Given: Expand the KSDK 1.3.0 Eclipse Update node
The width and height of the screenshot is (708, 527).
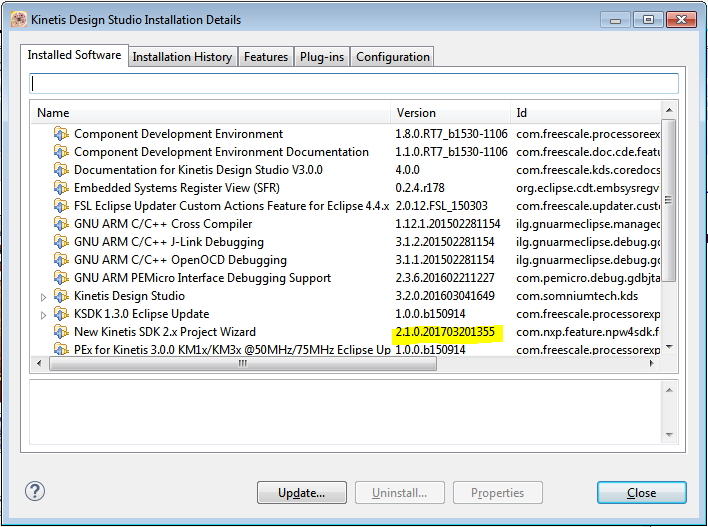Looking at the screenshot, I should click(x=43, y=315).
